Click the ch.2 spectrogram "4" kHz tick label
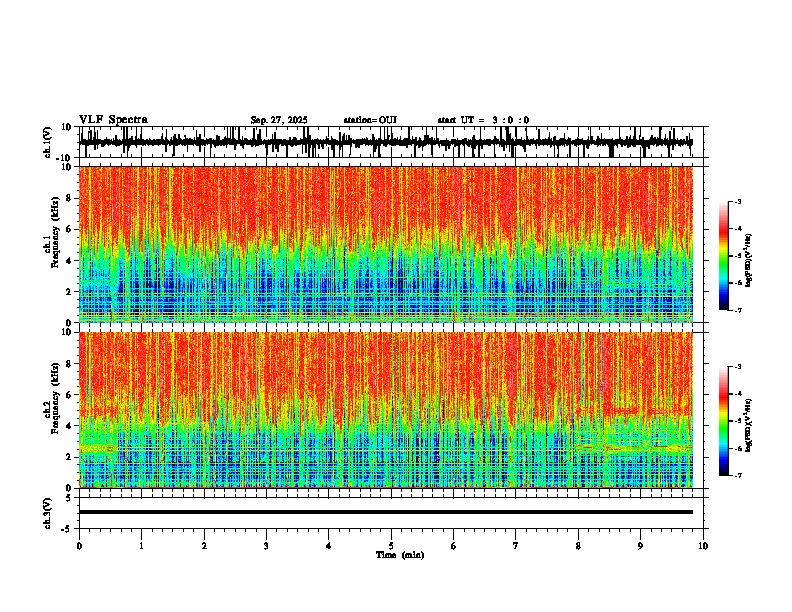Viewport: 792px width, 612px height. tap(69, 426)
